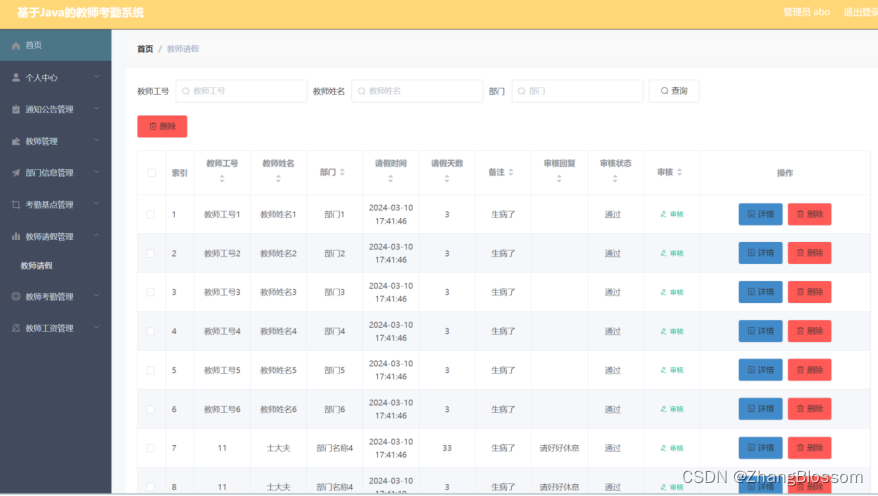Click the search icon in the 教师工号 field
Image resolution: width=878 pixels, height=496 pixels.
[x=186, y=91]
